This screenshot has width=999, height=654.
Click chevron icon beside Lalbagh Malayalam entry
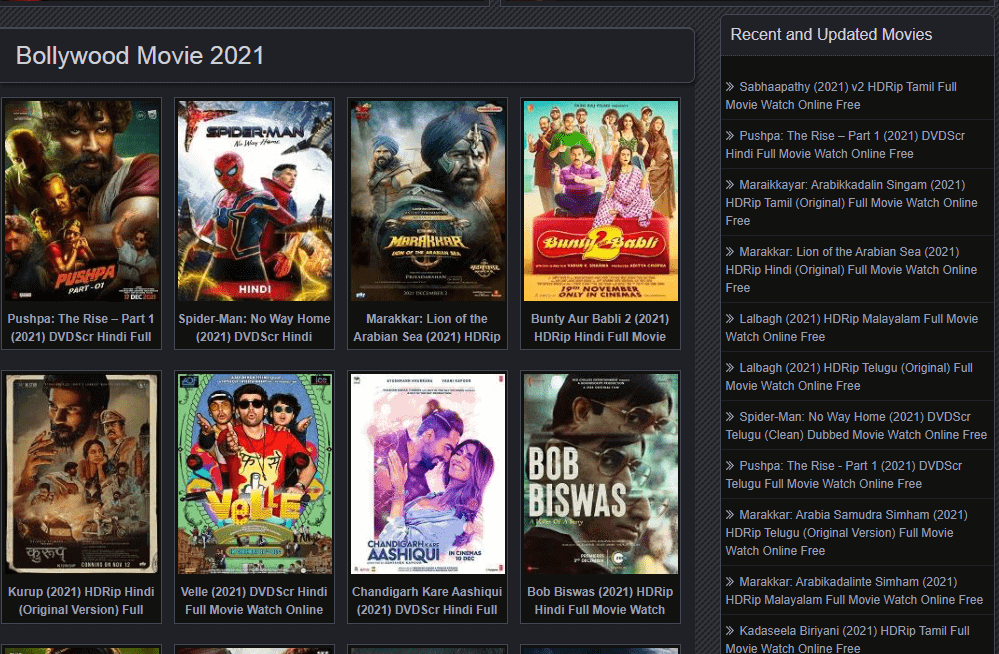tap(730, 318)
